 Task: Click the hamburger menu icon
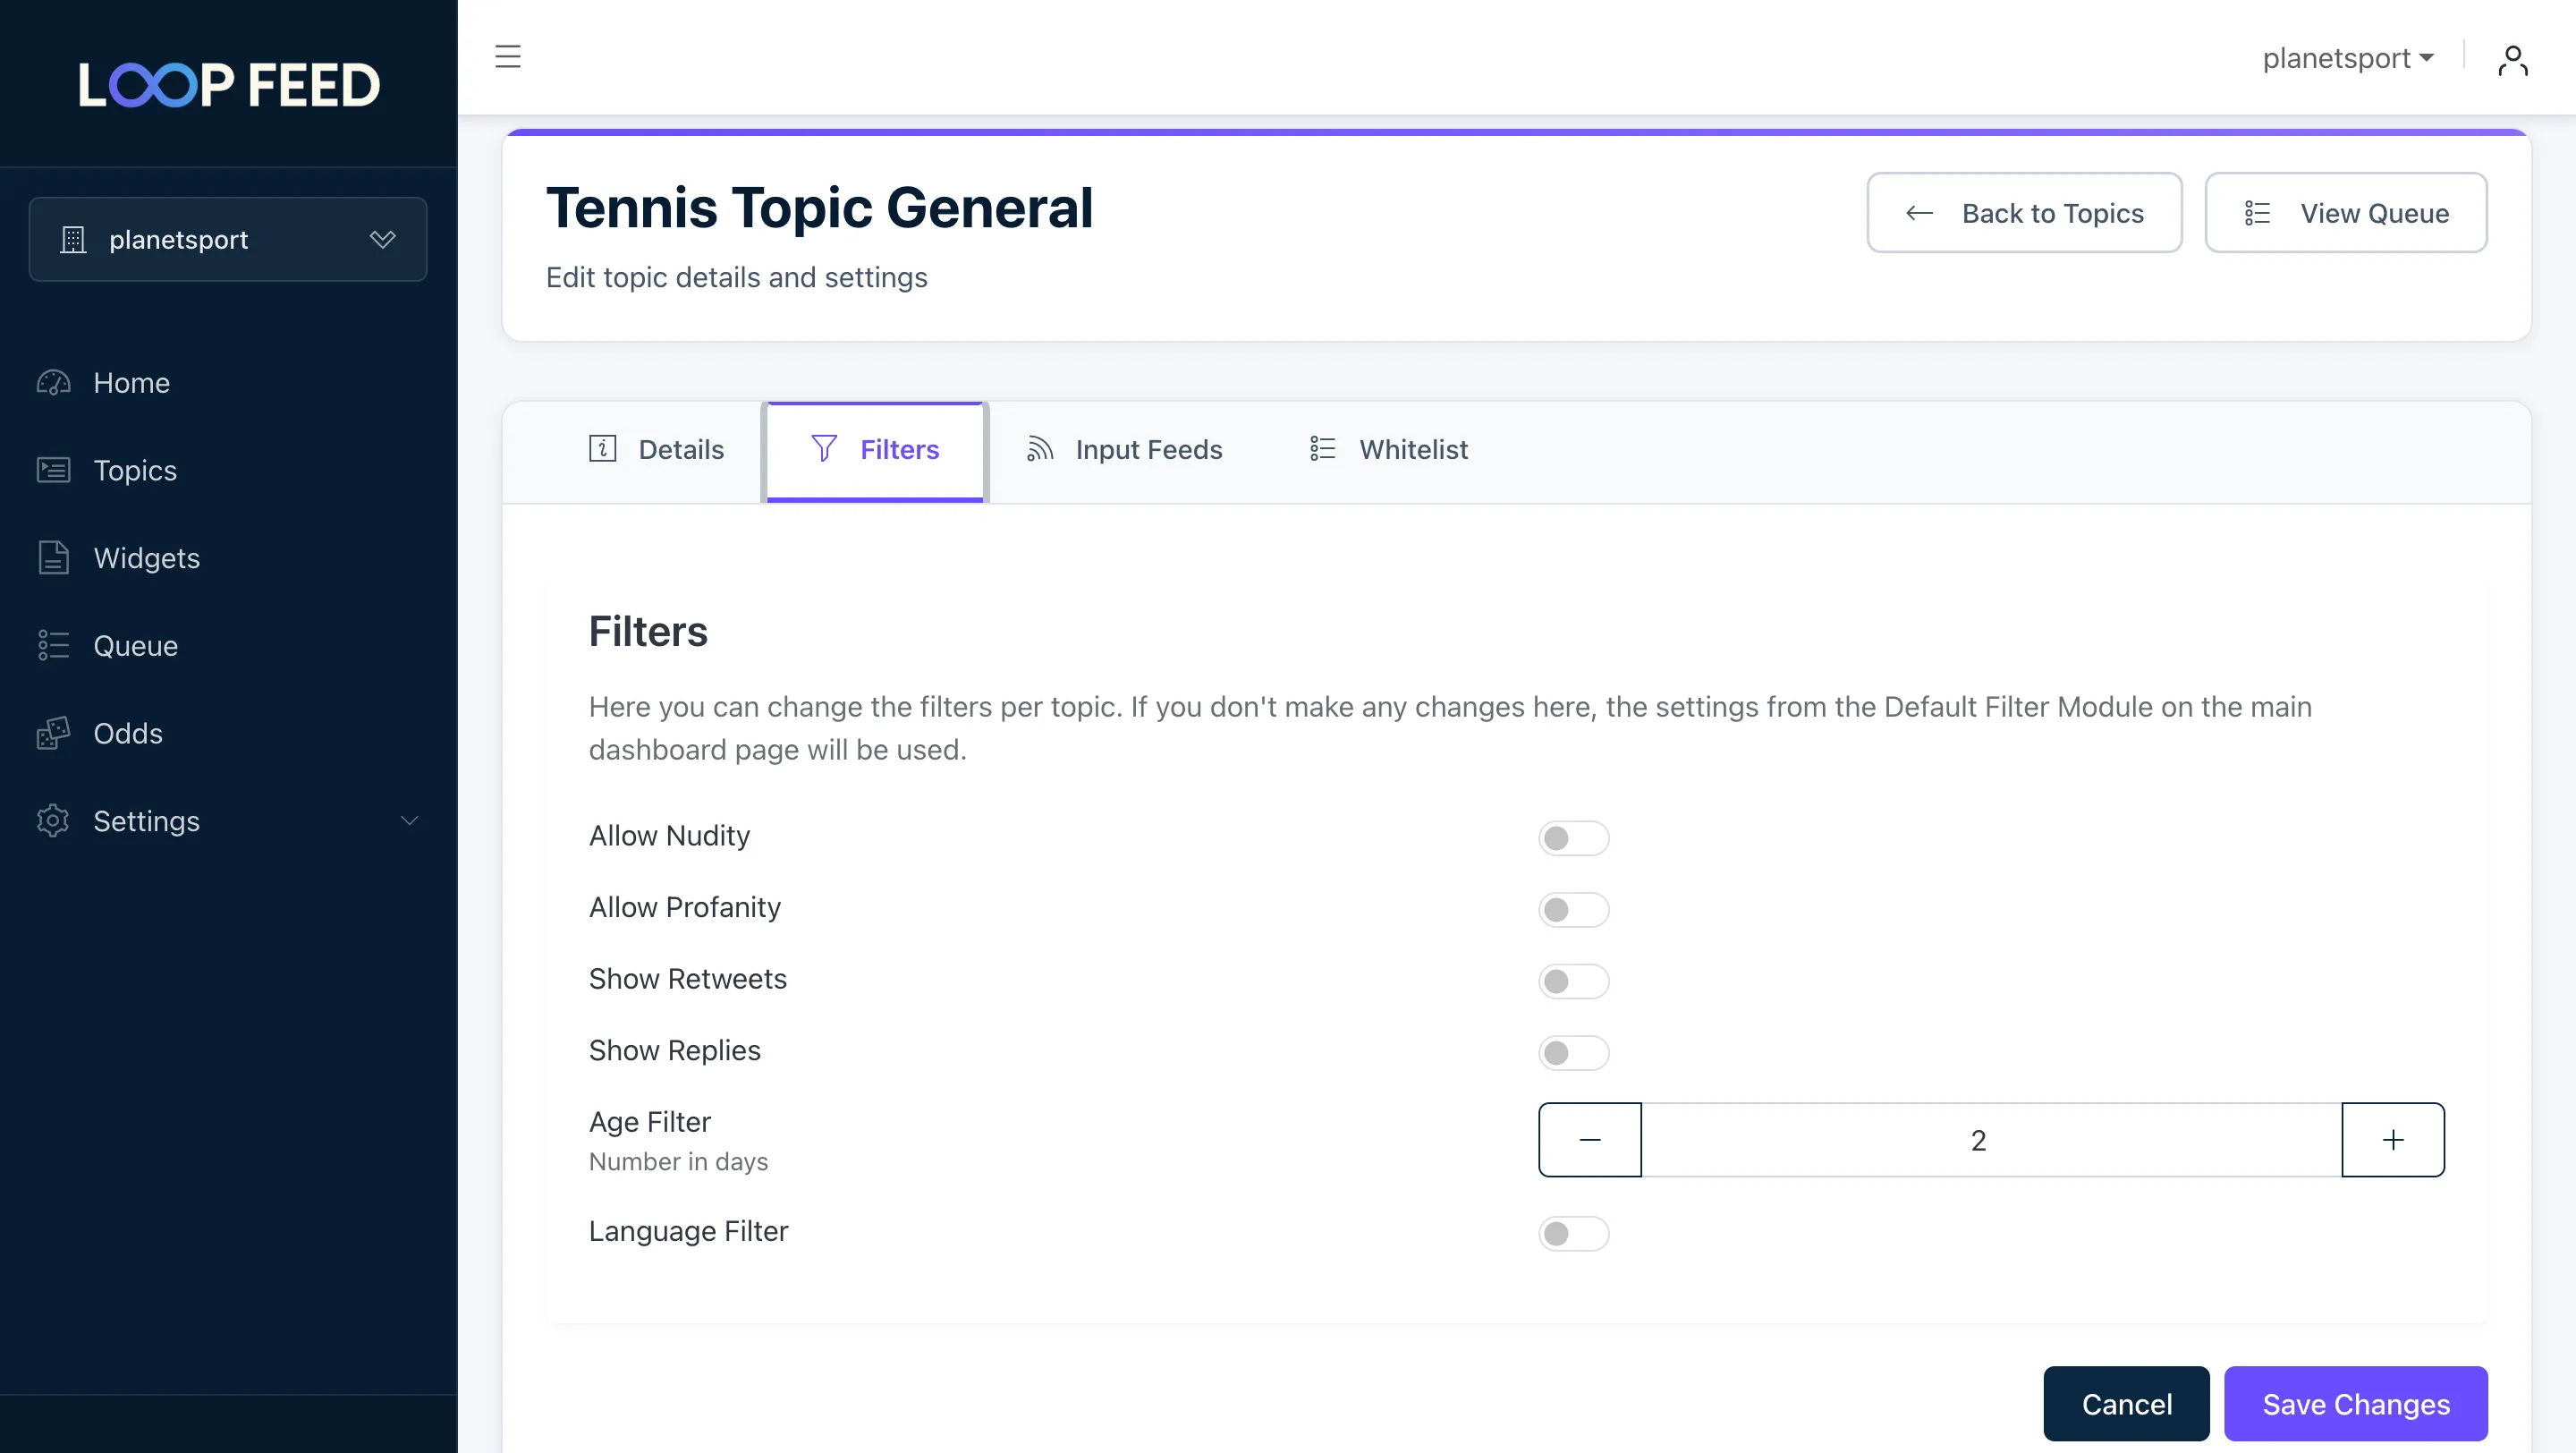508,57
